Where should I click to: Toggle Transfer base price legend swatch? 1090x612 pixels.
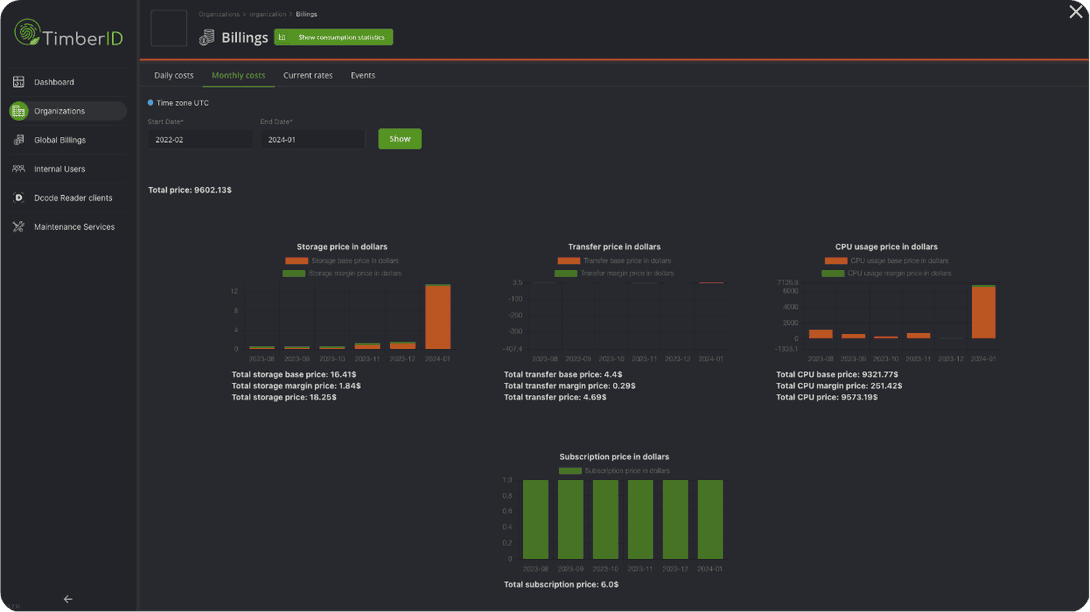(569, 261)
